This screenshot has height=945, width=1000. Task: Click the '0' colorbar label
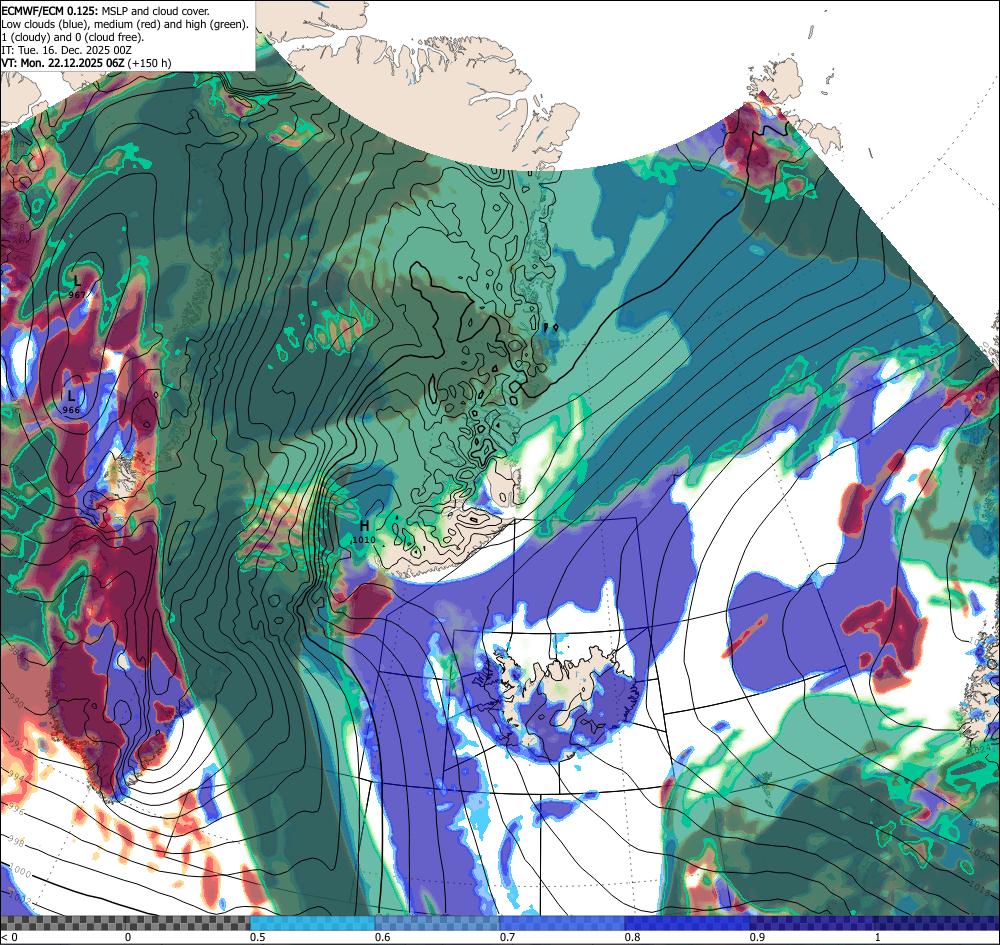(128, 937)
